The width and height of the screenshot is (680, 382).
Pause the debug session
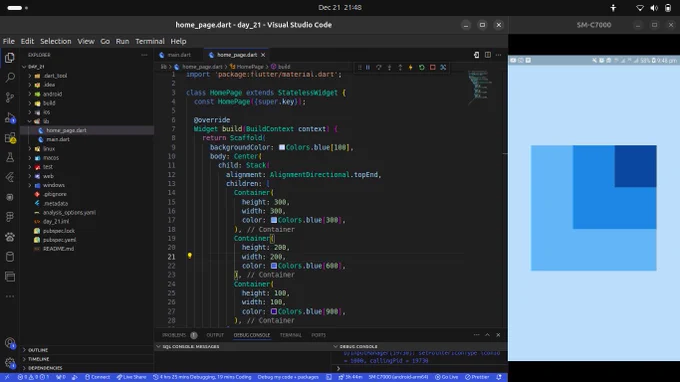click(x=368, y=67)
